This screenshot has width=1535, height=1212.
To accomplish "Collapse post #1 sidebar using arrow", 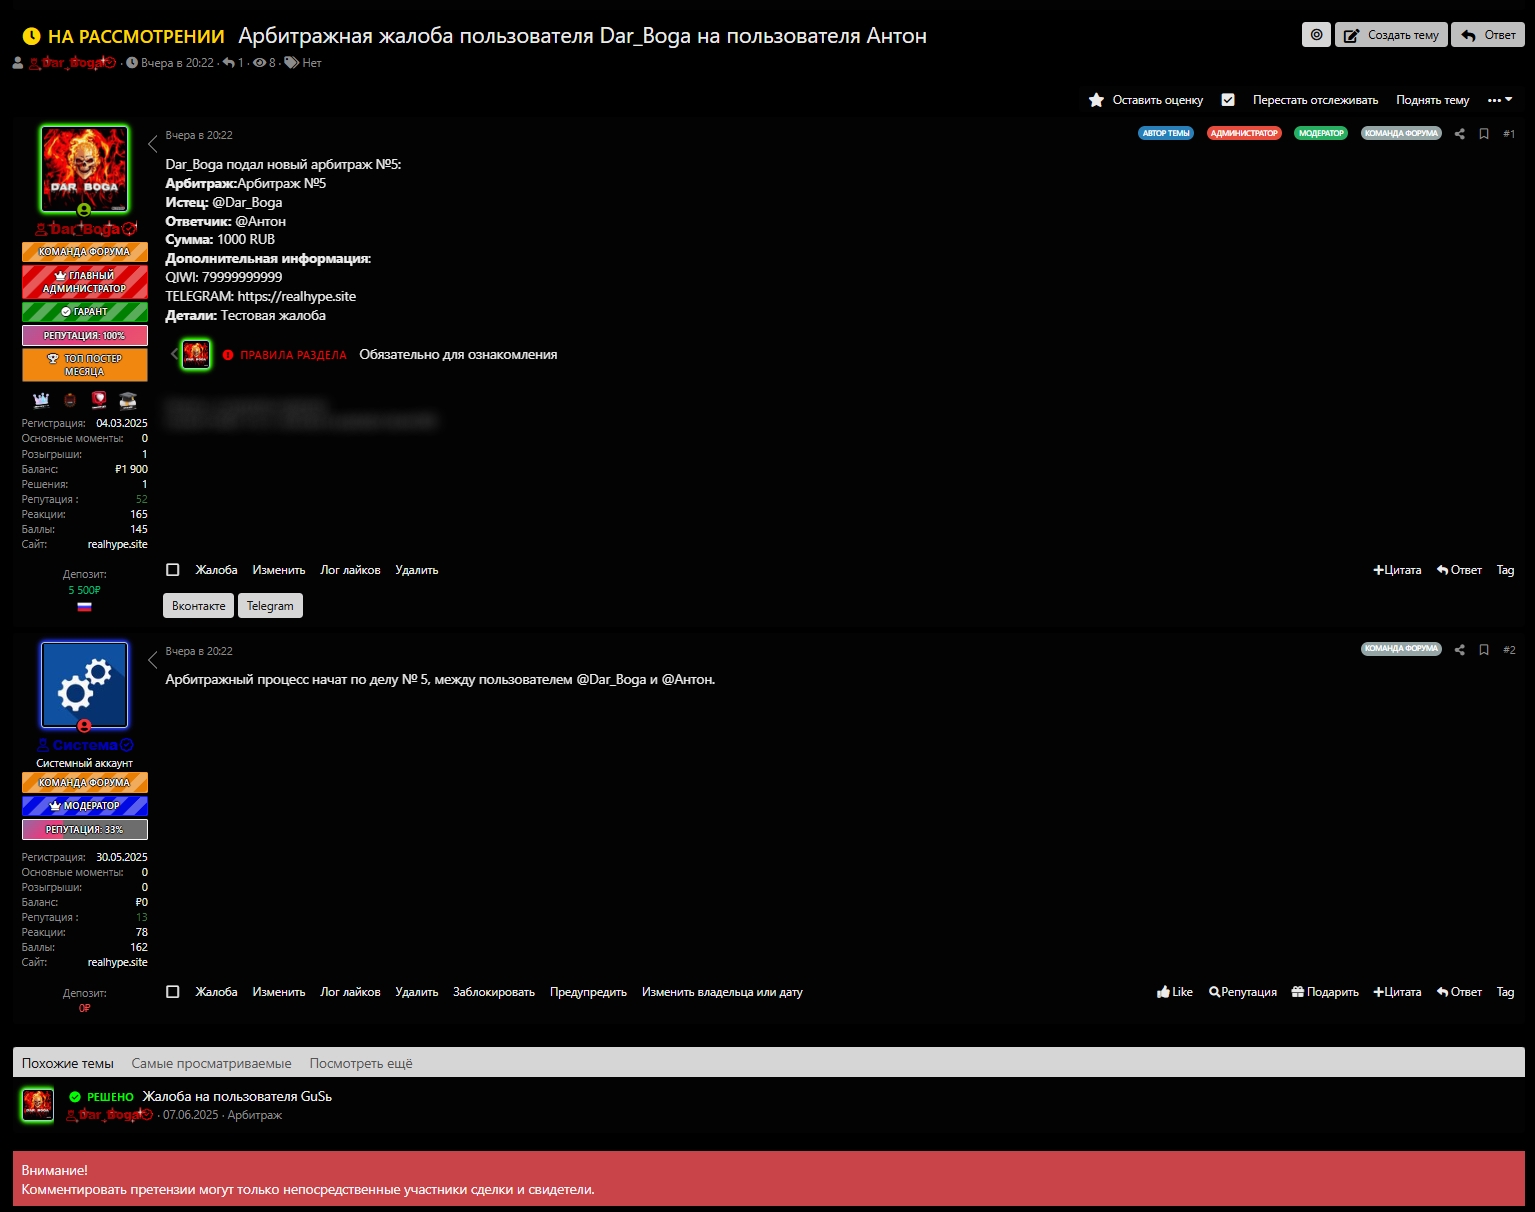I will coord(153,144).
